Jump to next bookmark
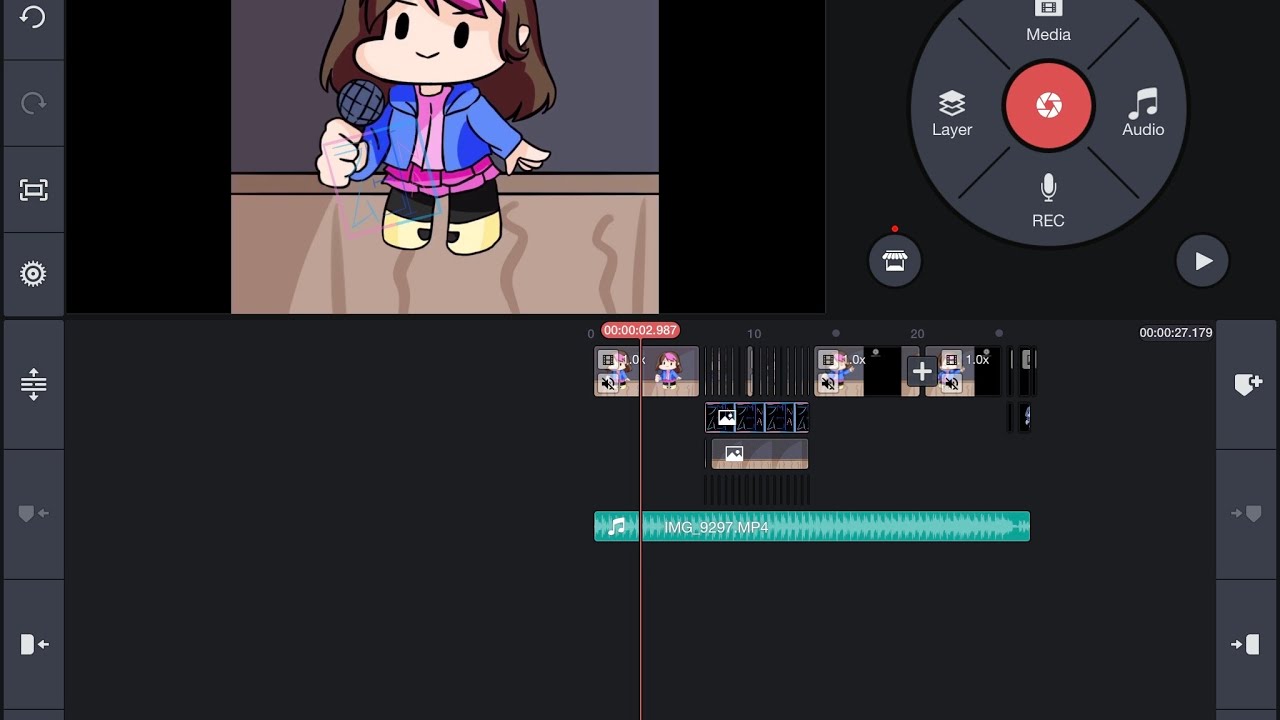The height and width of the screenshot is (720, 1280). tap(1248, 514)
